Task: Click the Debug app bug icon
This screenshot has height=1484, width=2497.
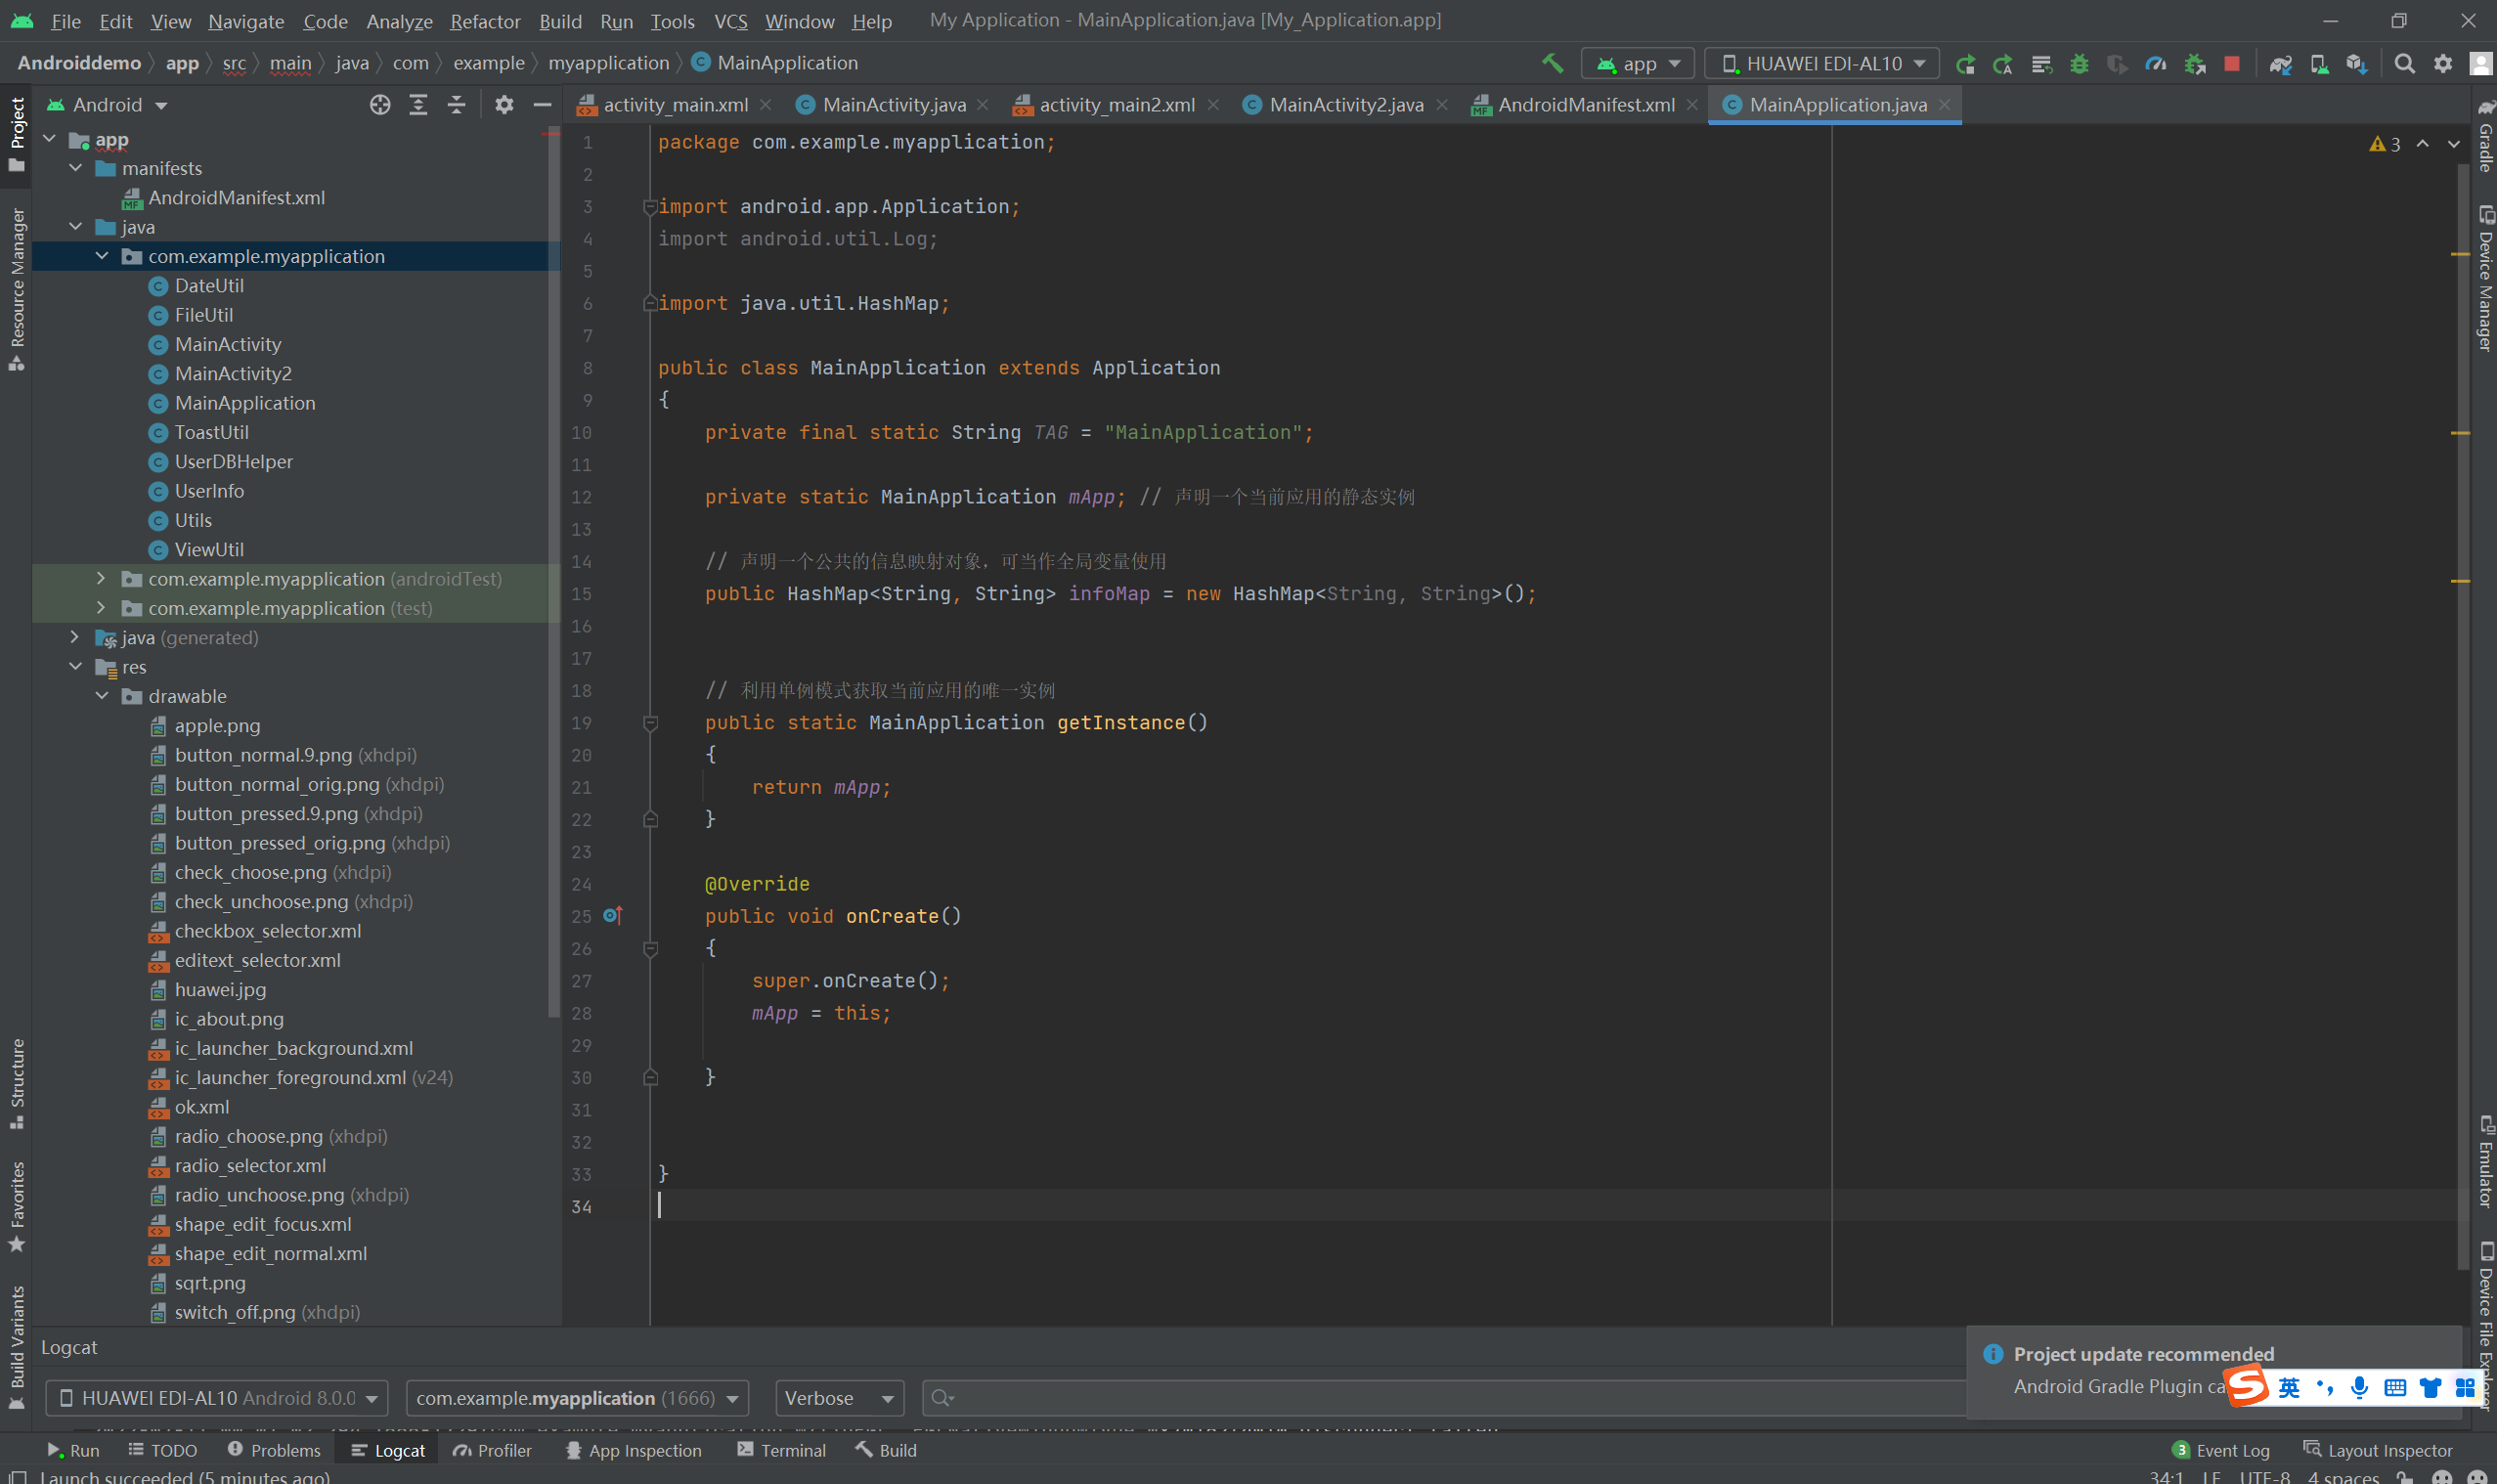Action: (2079, 63)
